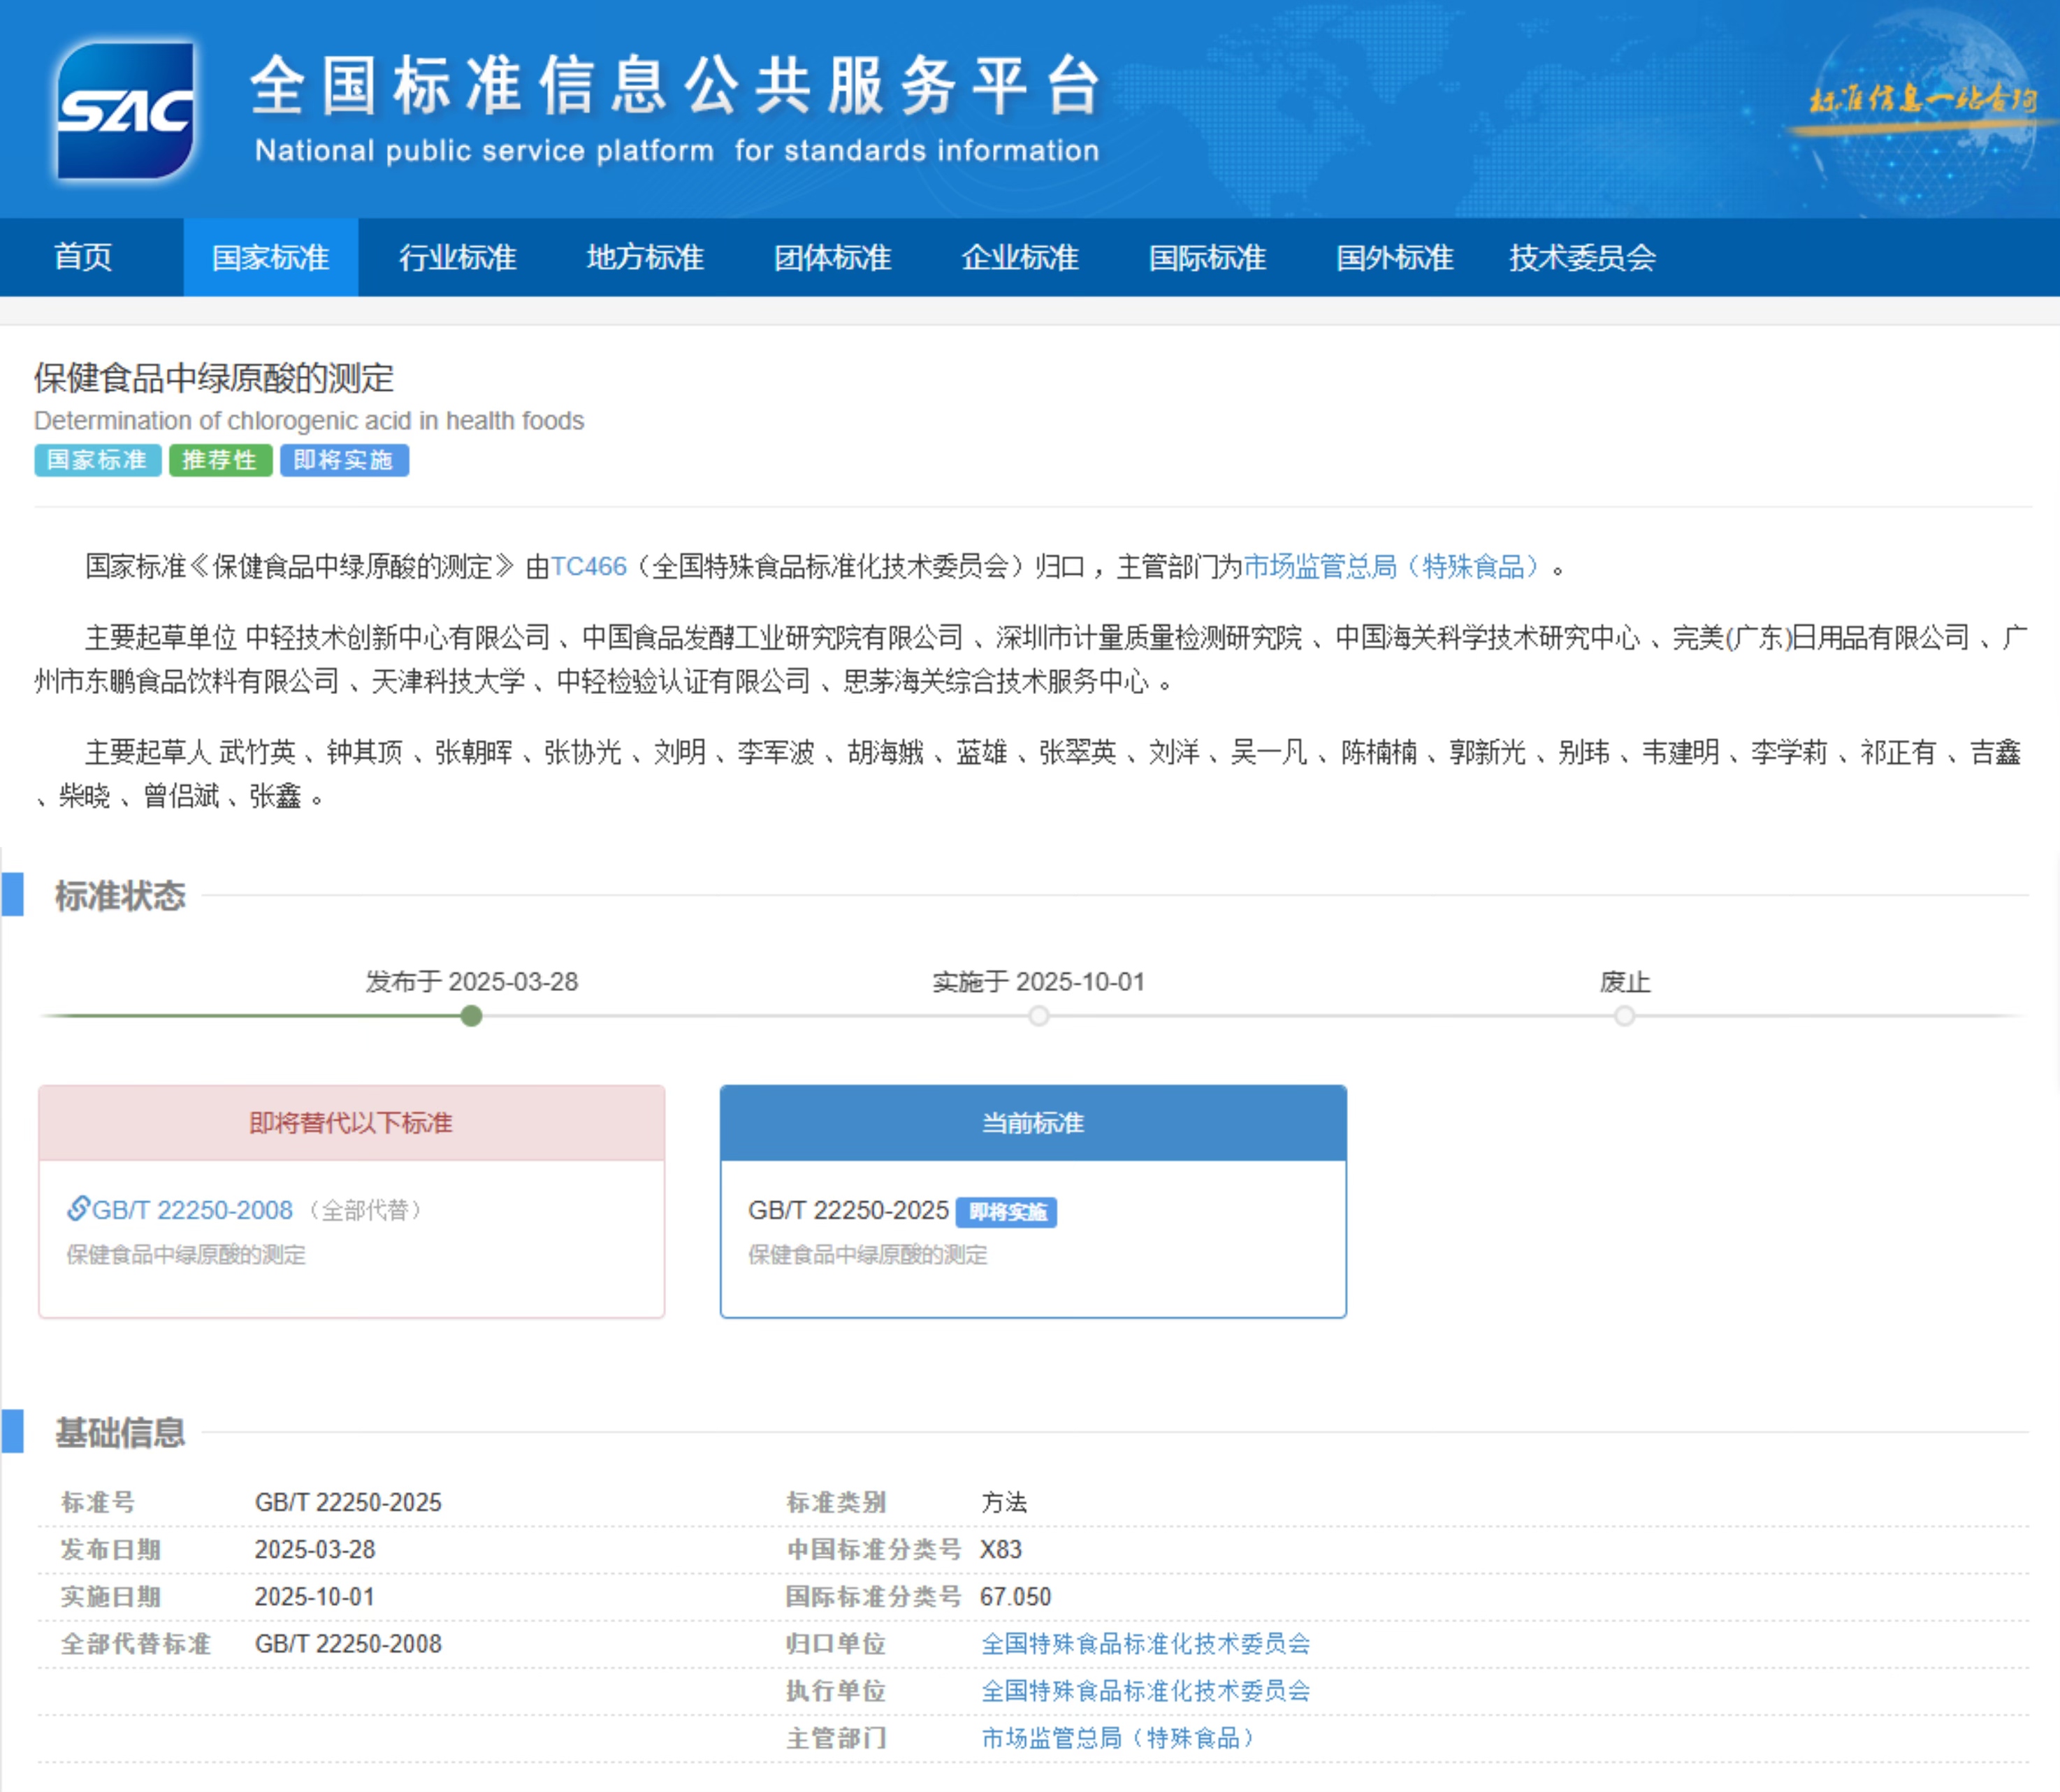Click 执行单位 link 全国特殊食品标准化技术委员会

pyautogui.click(x=1145, y=1691)
